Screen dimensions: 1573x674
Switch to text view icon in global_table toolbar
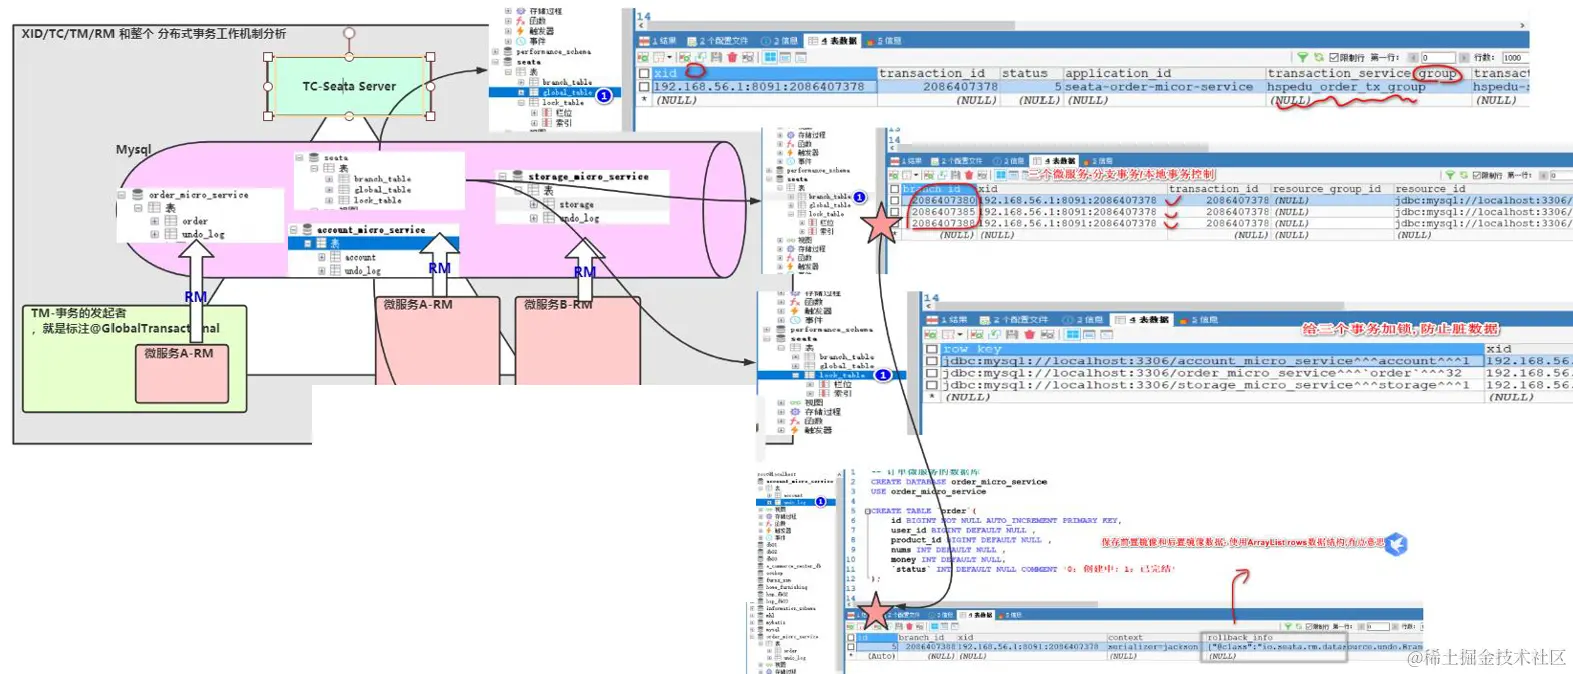click(801, 57)
